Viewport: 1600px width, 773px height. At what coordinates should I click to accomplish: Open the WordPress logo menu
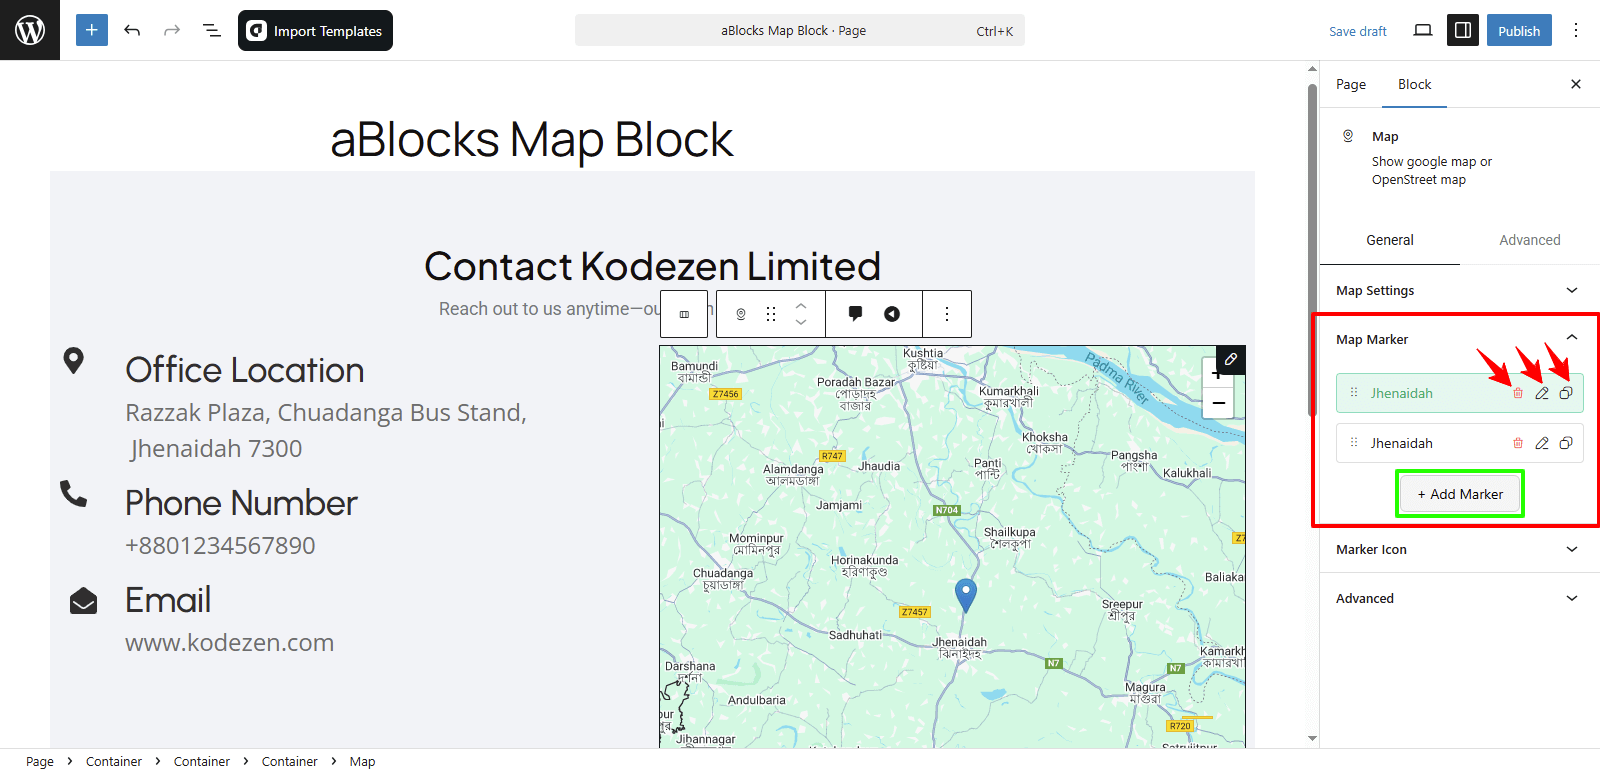30,30
